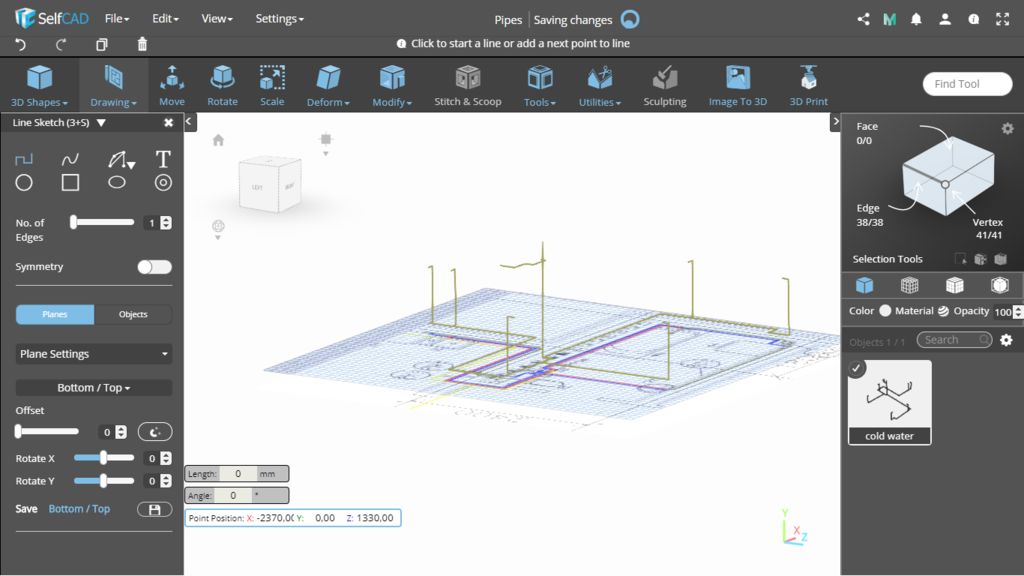This screenshot has height=576, width=1024.
Task: Open the Bottom / Top plane dropdown
Action: pyautogui.click(x=94, y=388)
